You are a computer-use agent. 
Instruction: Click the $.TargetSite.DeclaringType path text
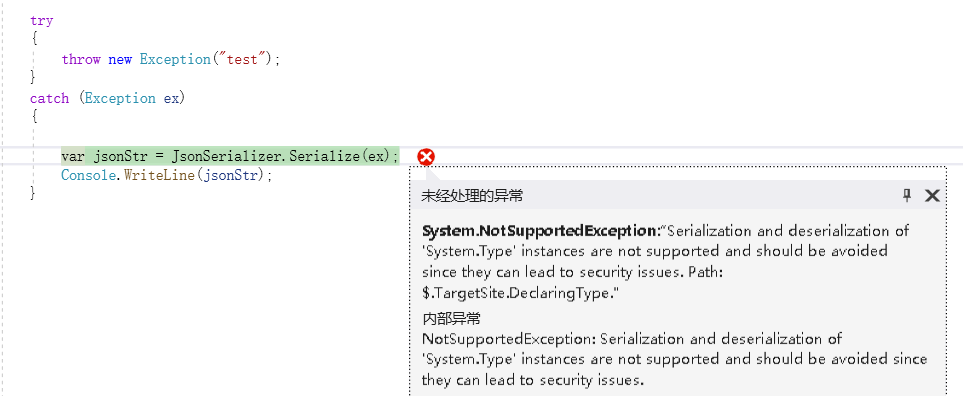click(520, 293)
